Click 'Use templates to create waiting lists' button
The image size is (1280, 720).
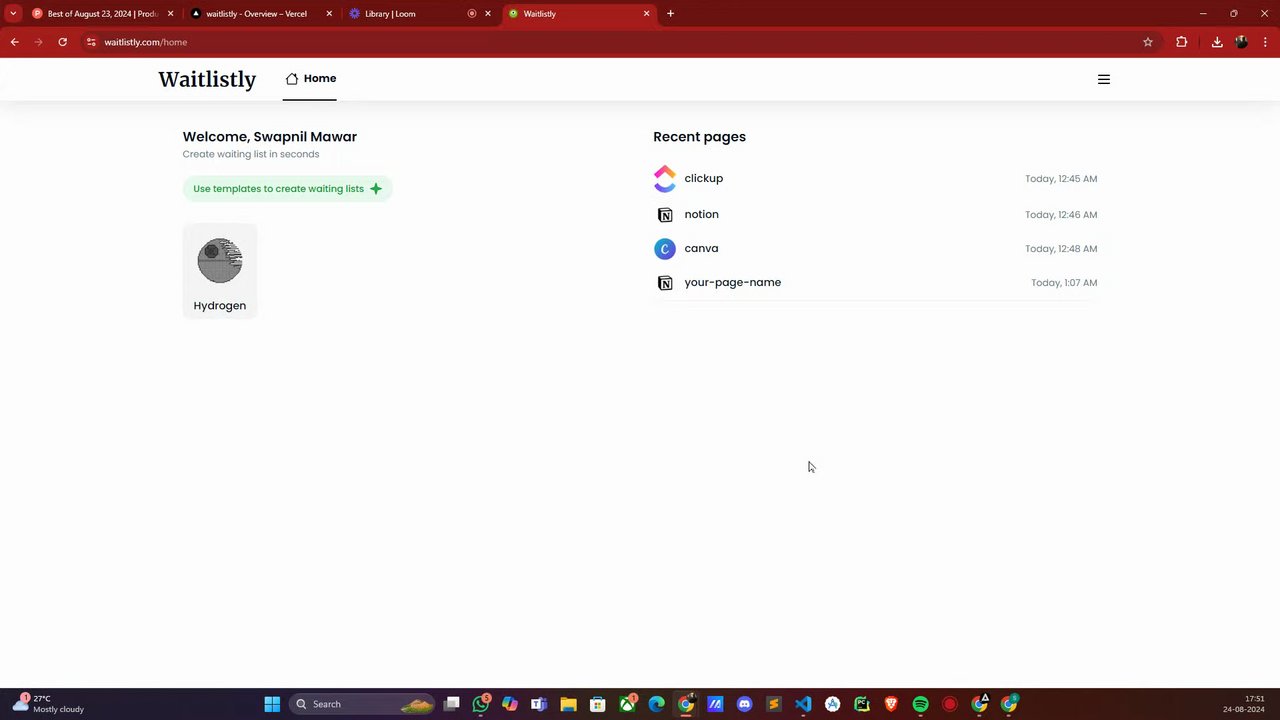click(287, 189)
